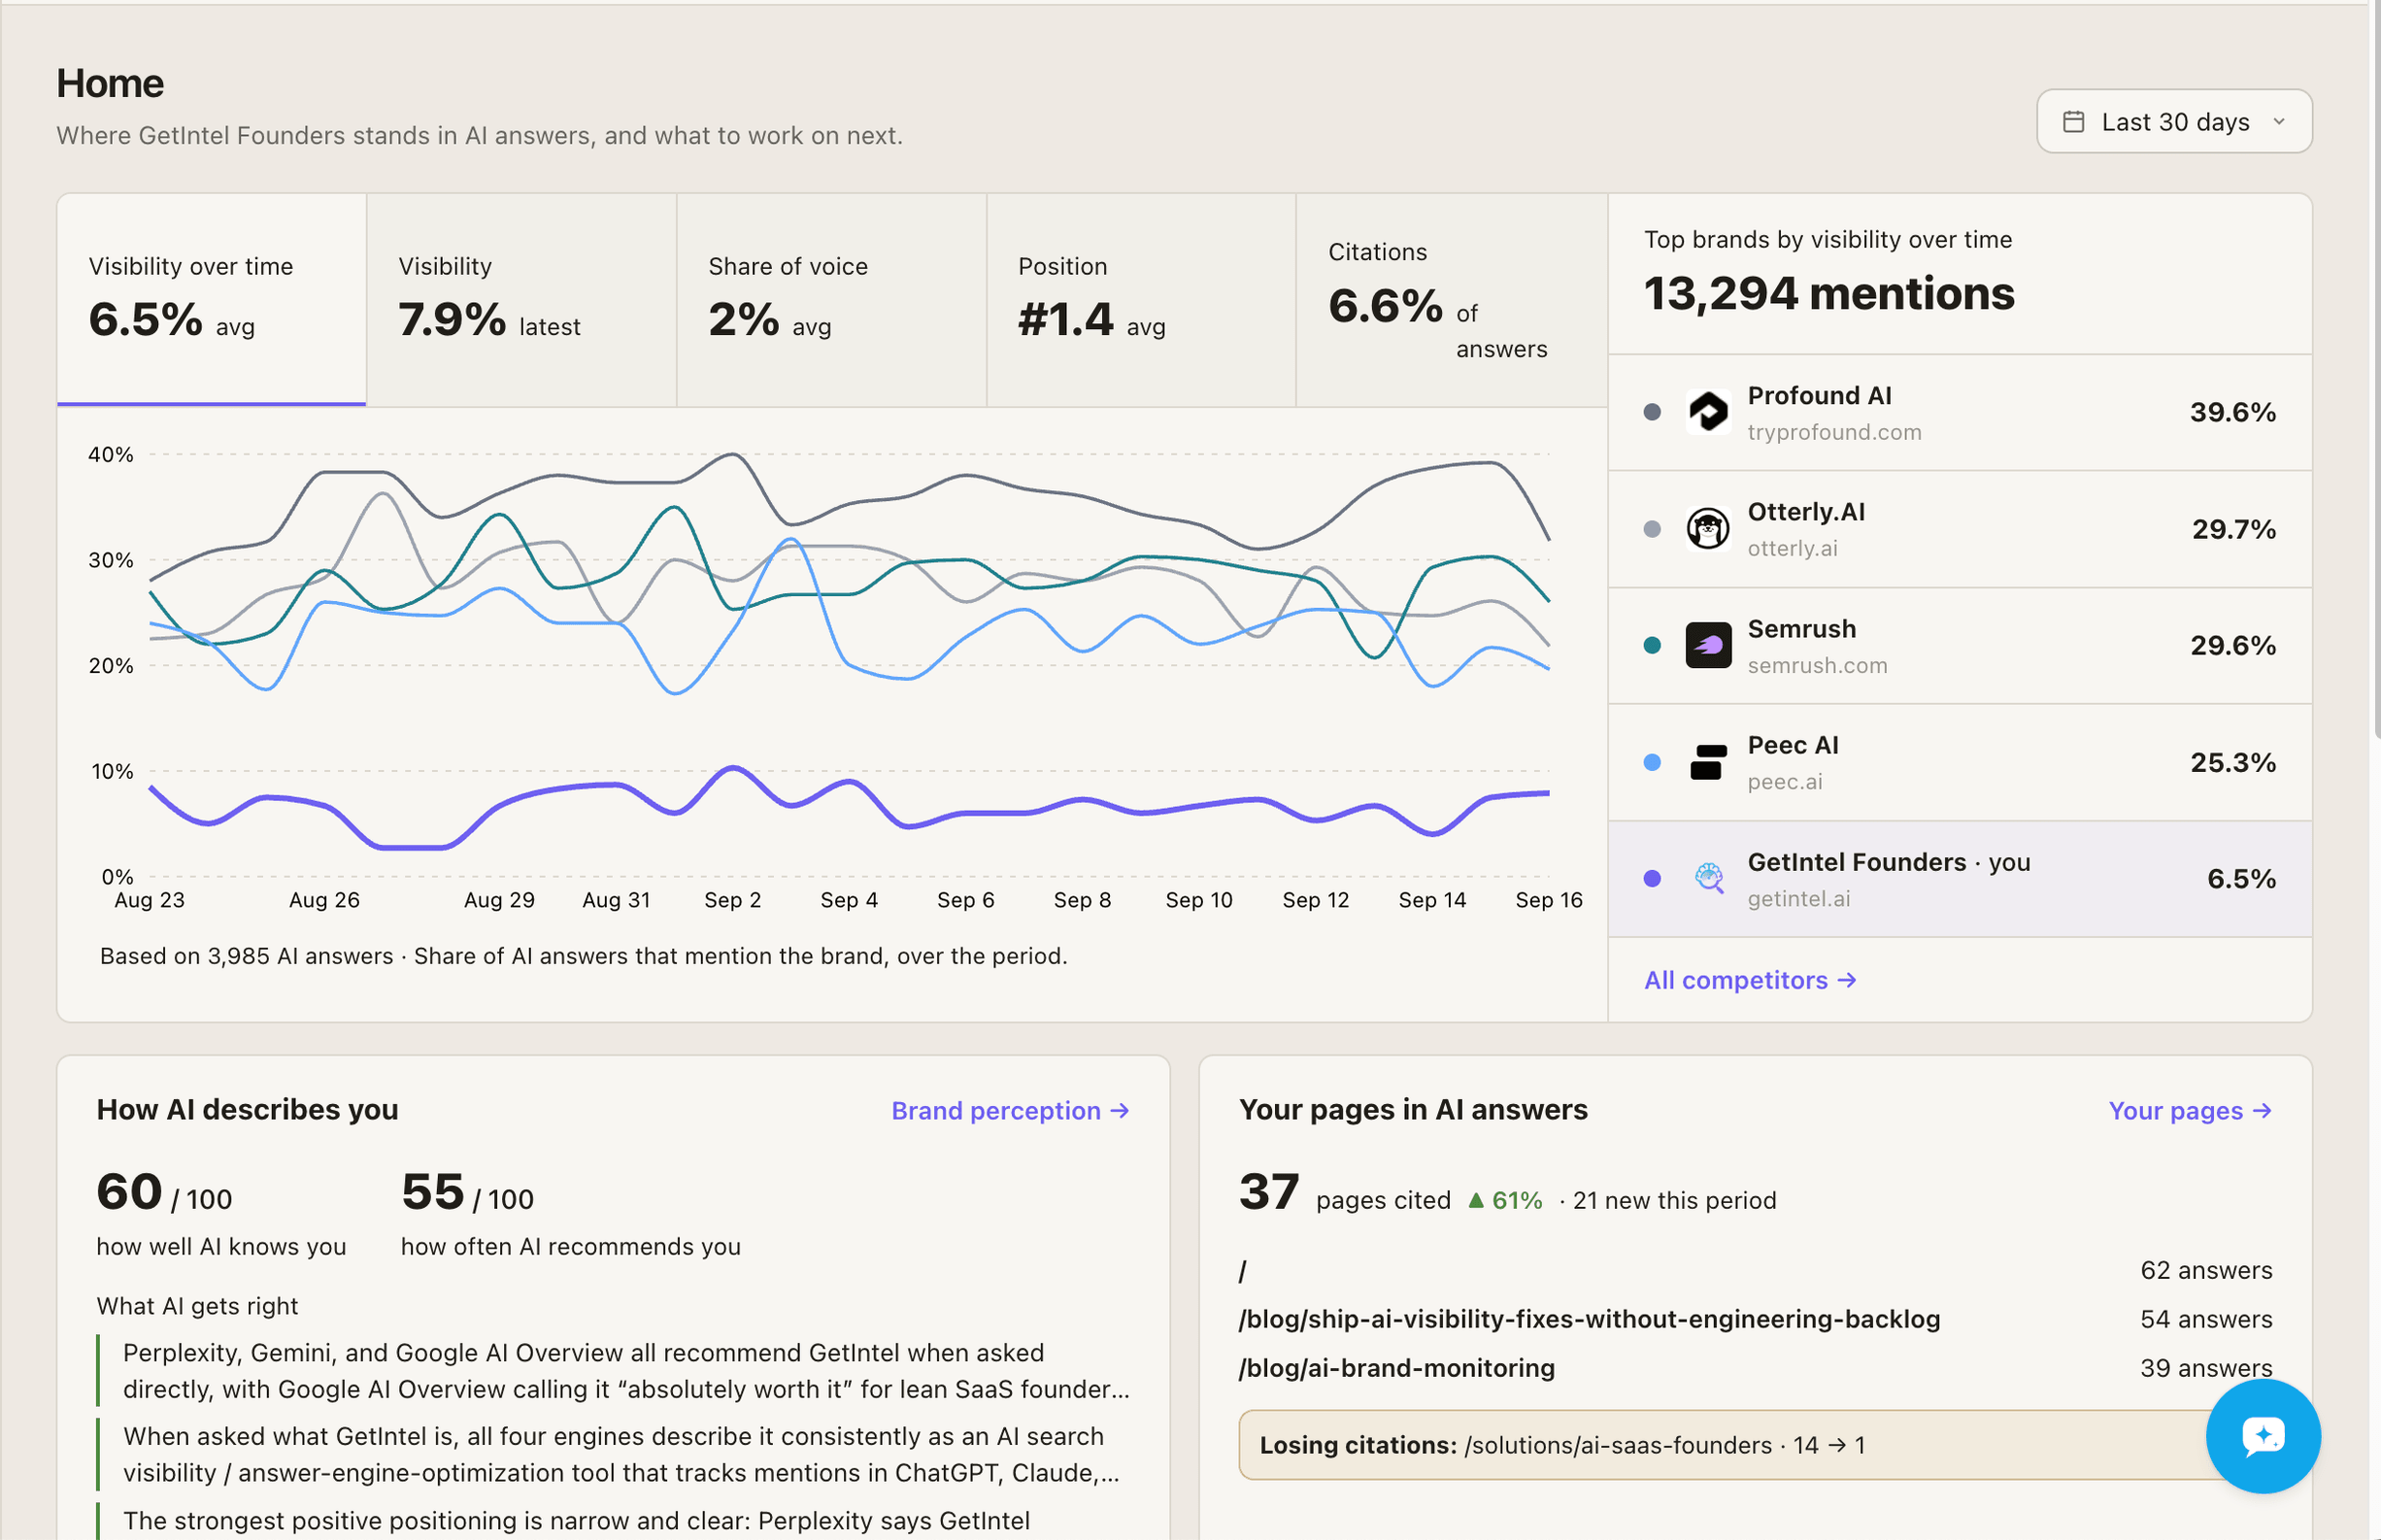
Task: Switch to the Share of voice tab
Action: [x=832, y=300]
